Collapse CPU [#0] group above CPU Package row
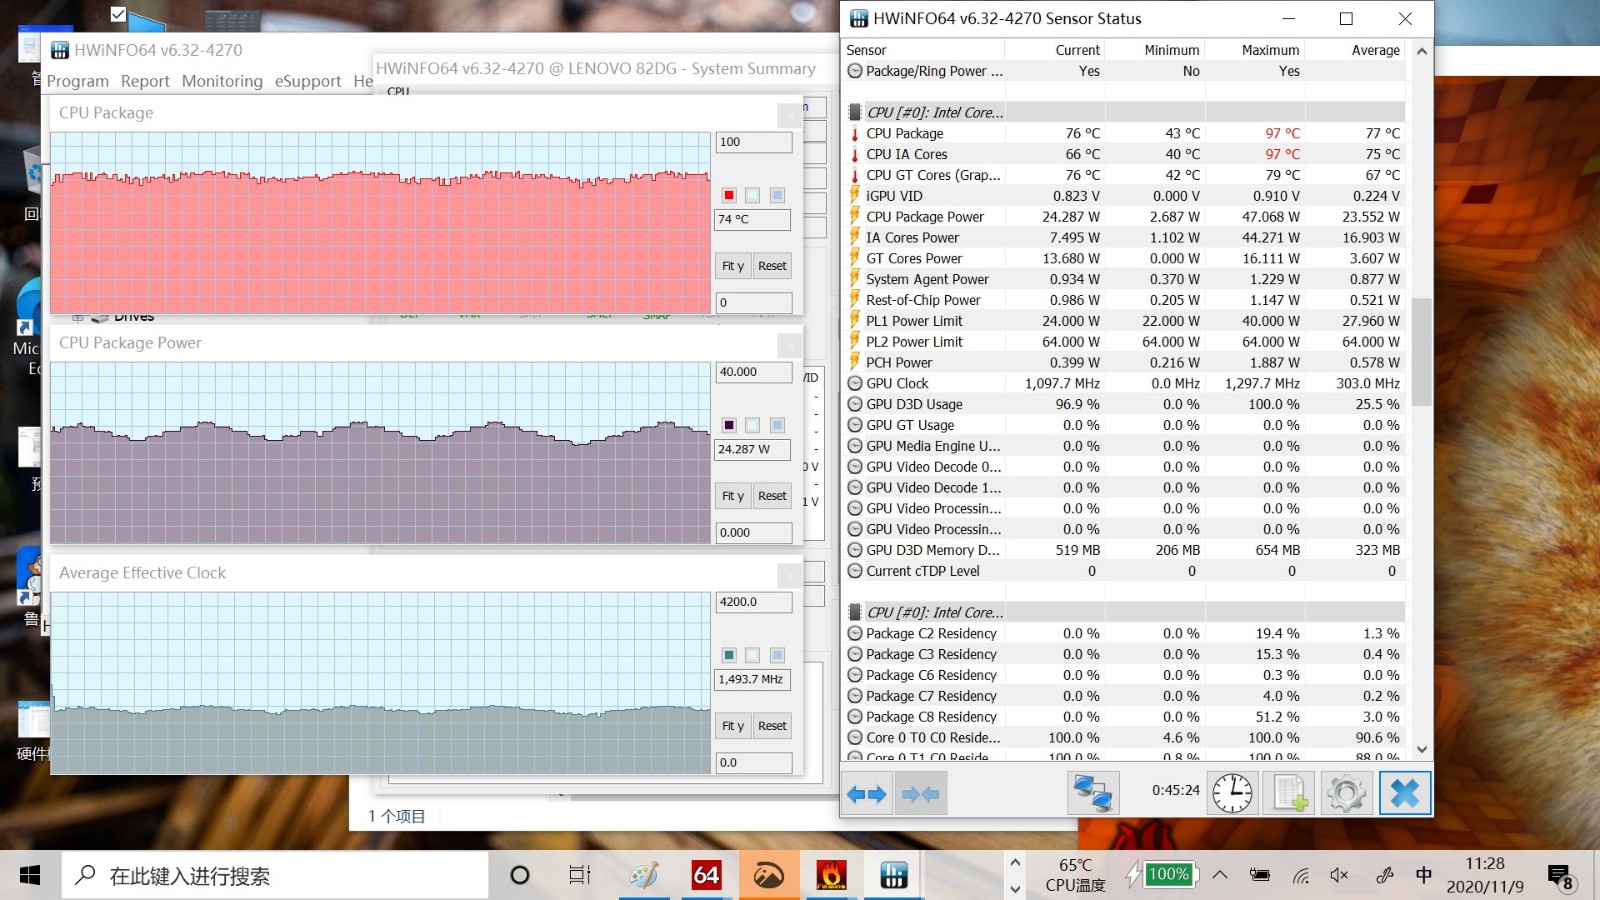This screenshot has width=1600, height=900. (855, 112)
